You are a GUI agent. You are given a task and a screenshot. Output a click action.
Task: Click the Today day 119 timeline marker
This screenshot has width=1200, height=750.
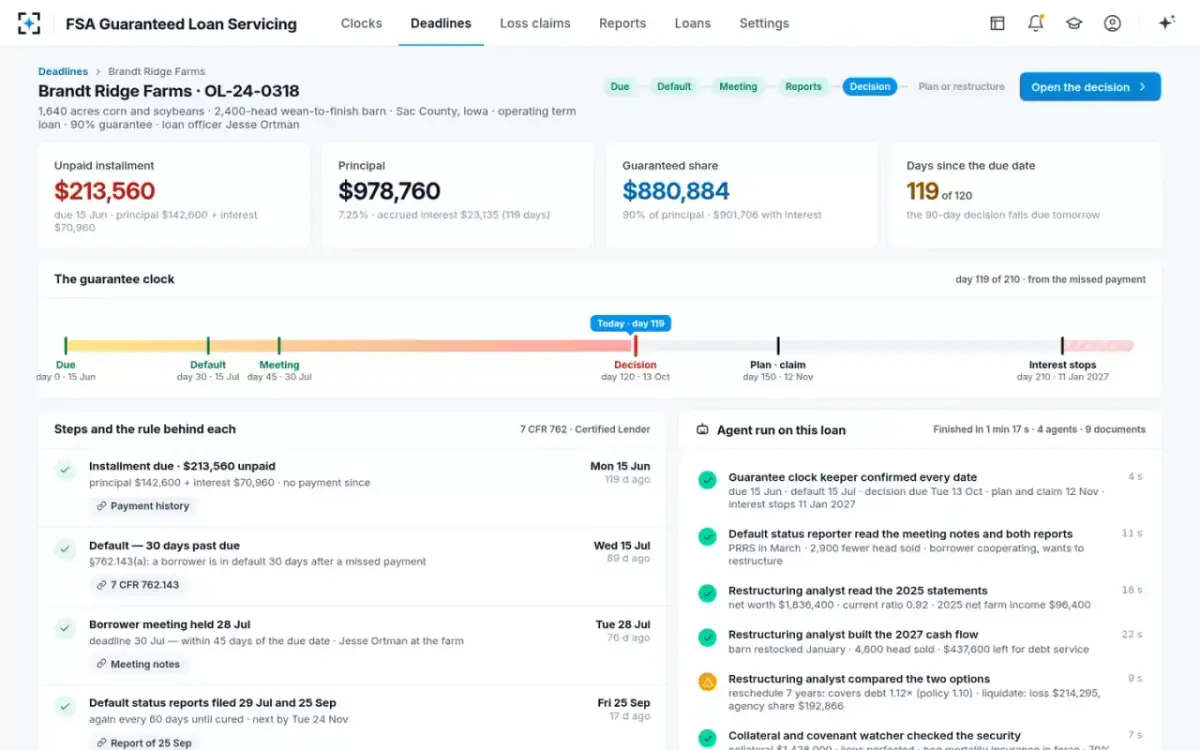click(x=631, y=323)
